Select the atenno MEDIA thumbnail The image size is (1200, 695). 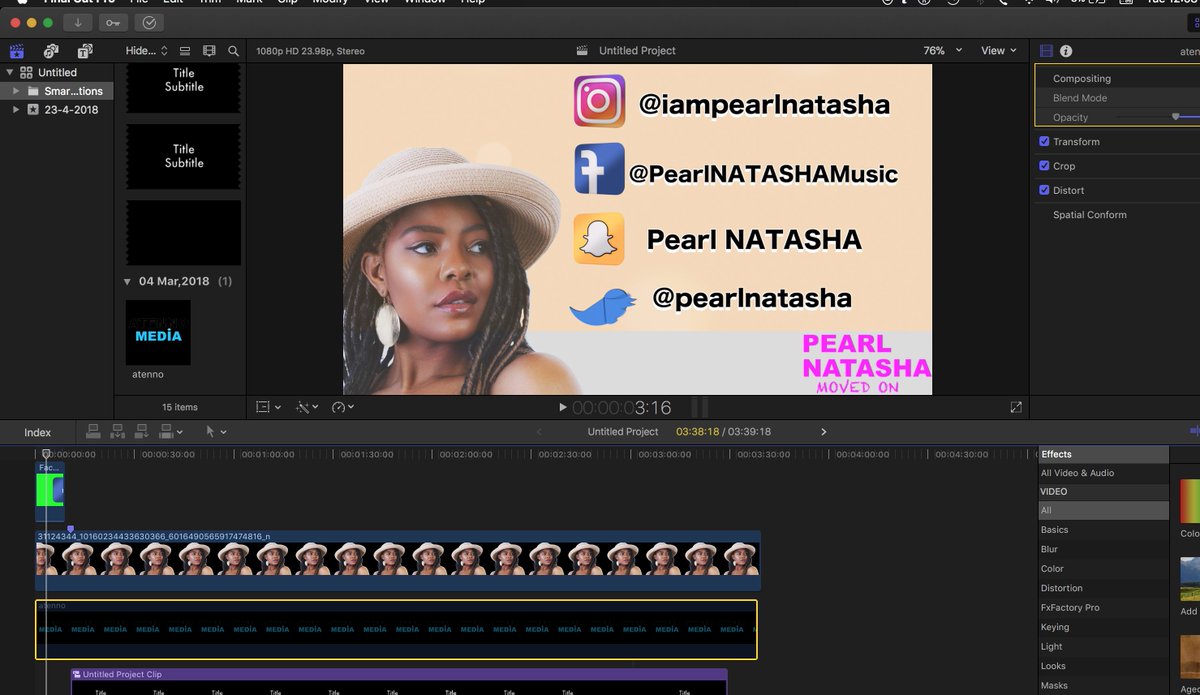pos(158,333)
